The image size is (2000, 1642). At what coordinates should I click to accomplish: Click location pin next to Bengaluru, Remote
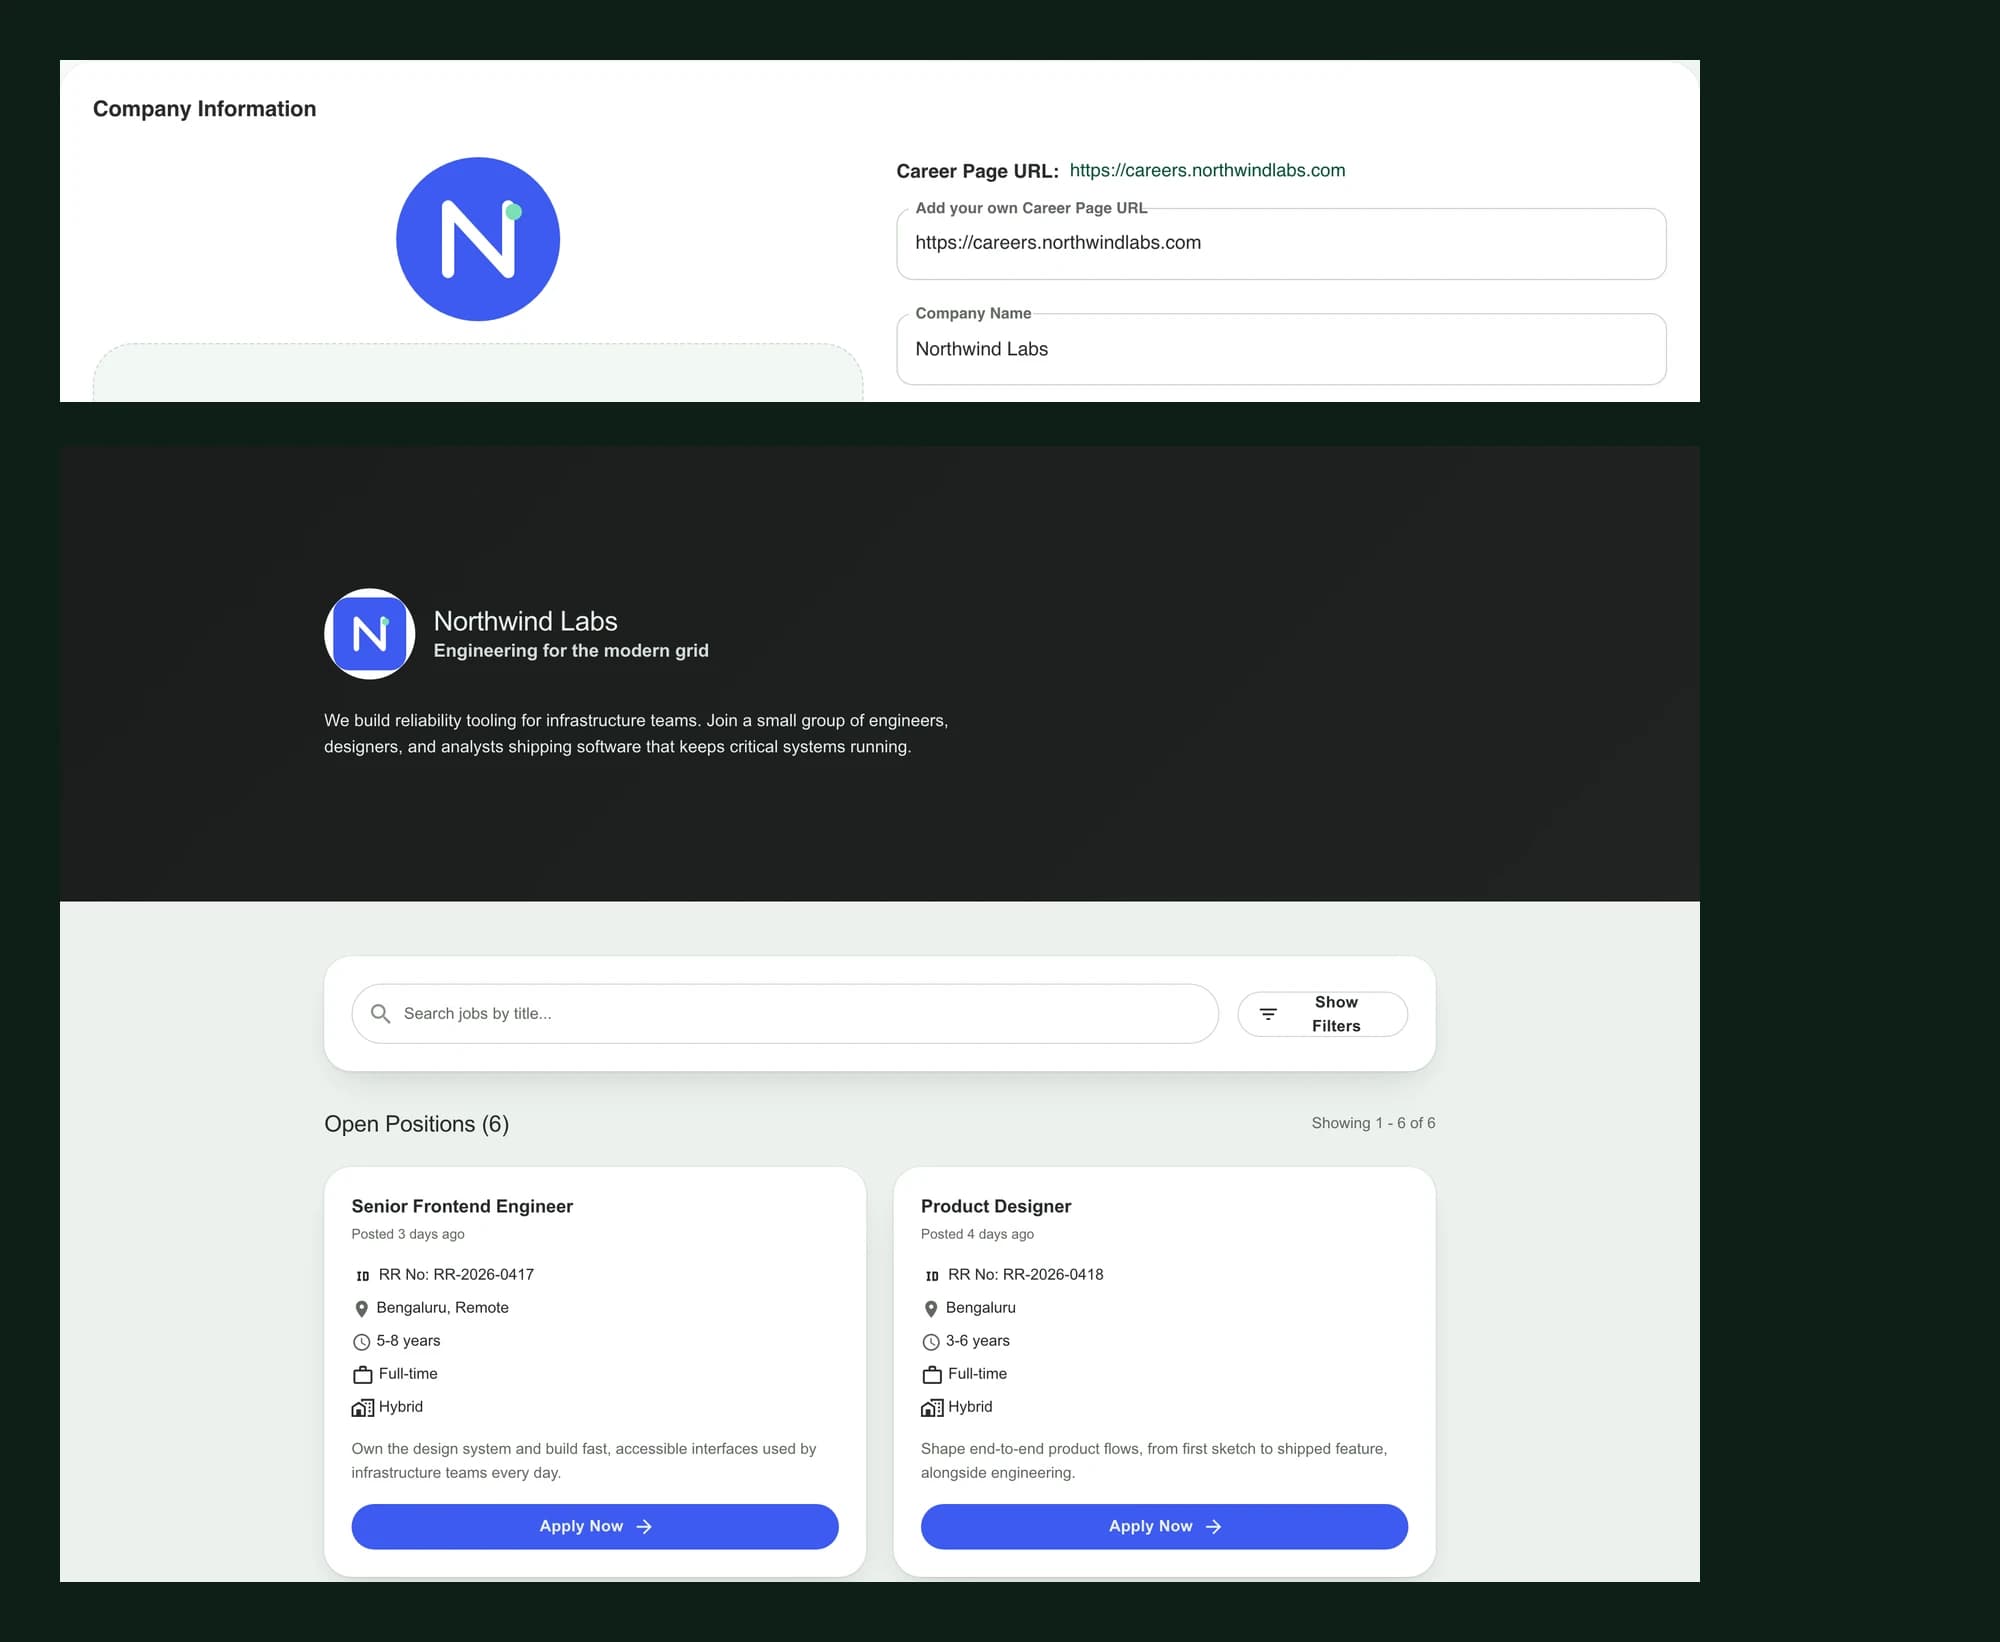(x=361, y=1308)
